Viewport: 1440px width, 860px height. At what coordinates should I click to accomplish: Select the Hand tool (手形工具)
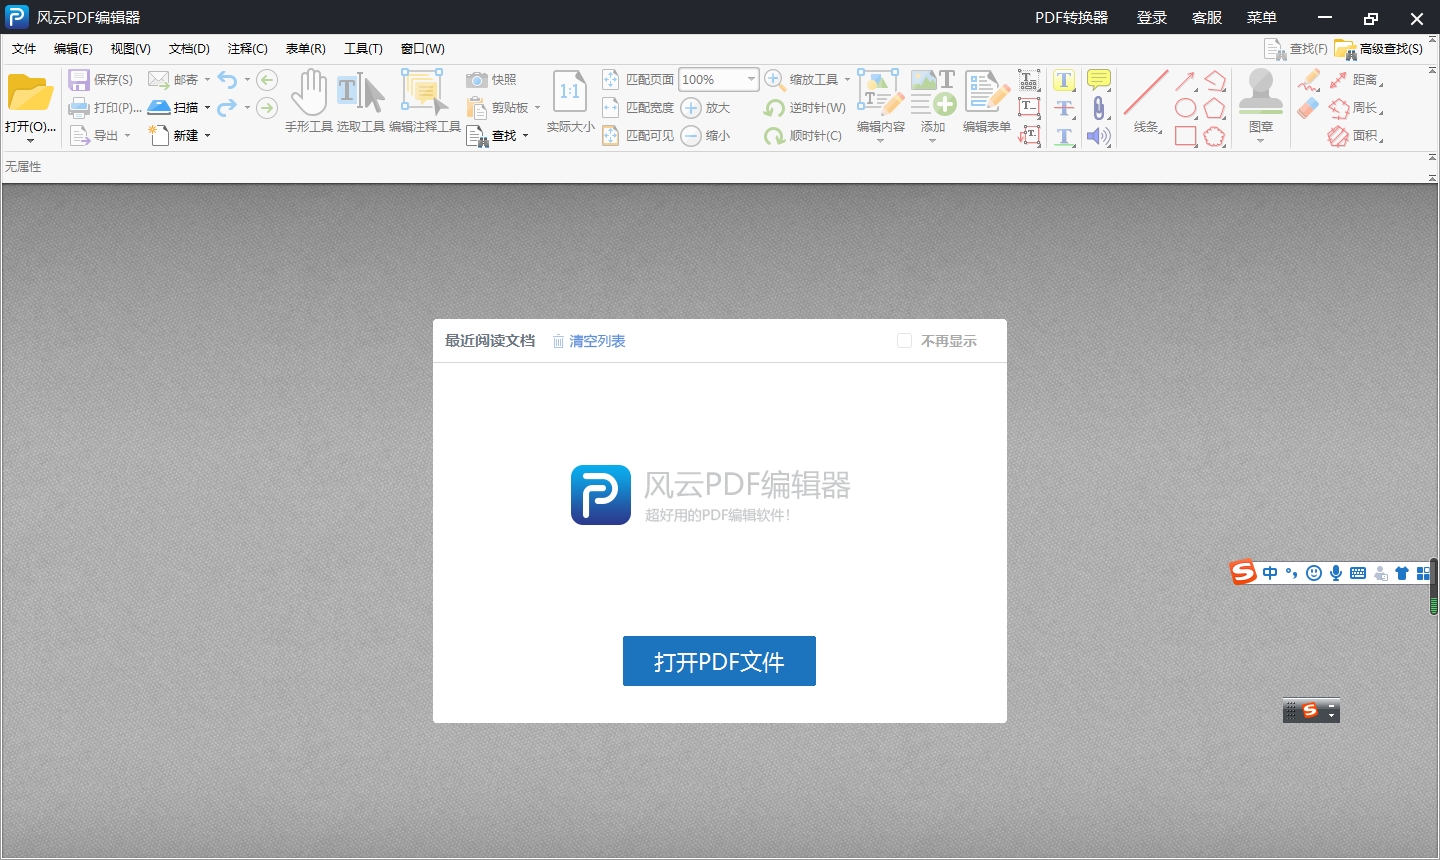coord(309,101)
